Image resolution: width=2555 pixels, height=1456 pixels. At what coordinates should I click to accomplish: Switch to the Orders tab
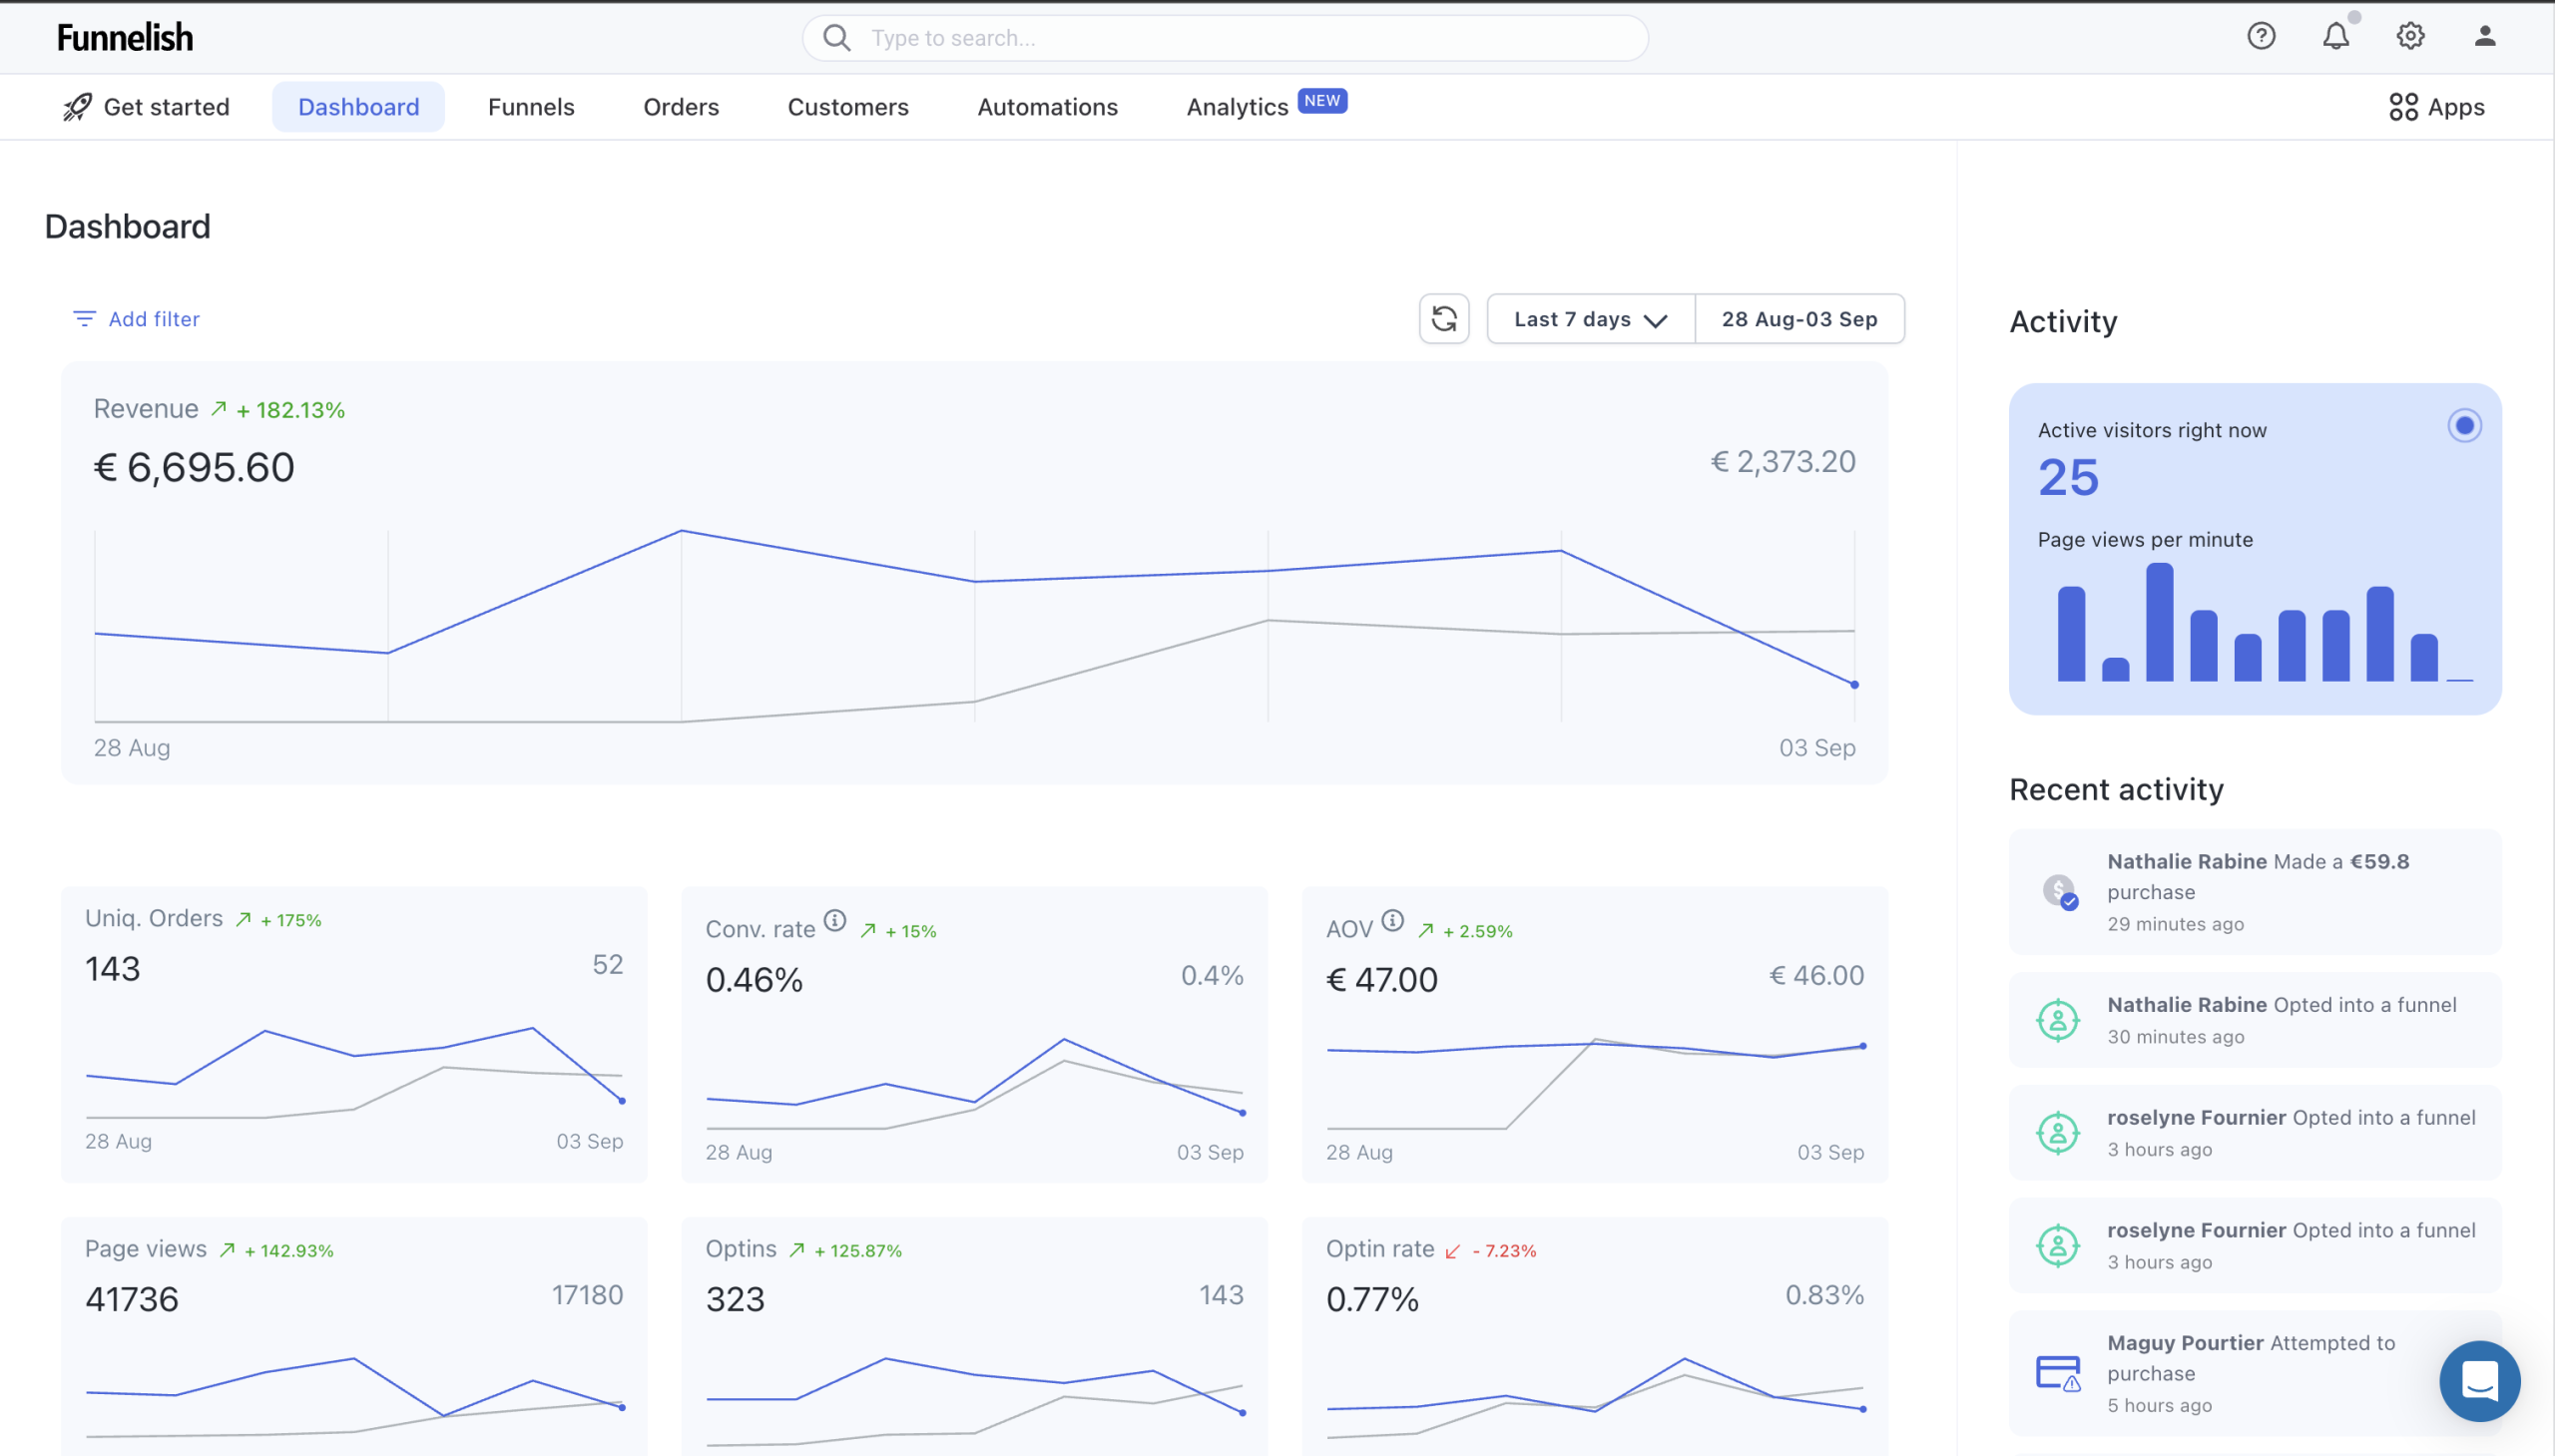(681, 107)
